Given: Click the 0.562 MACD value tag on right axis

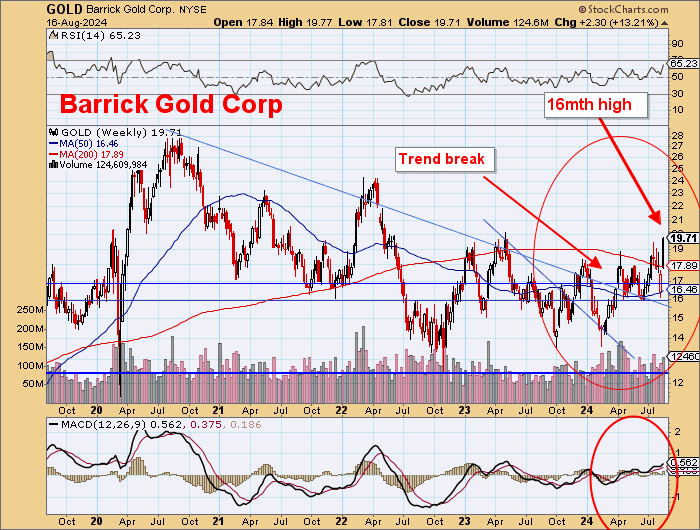Looking at the screenshot, I should coord(683,463).
